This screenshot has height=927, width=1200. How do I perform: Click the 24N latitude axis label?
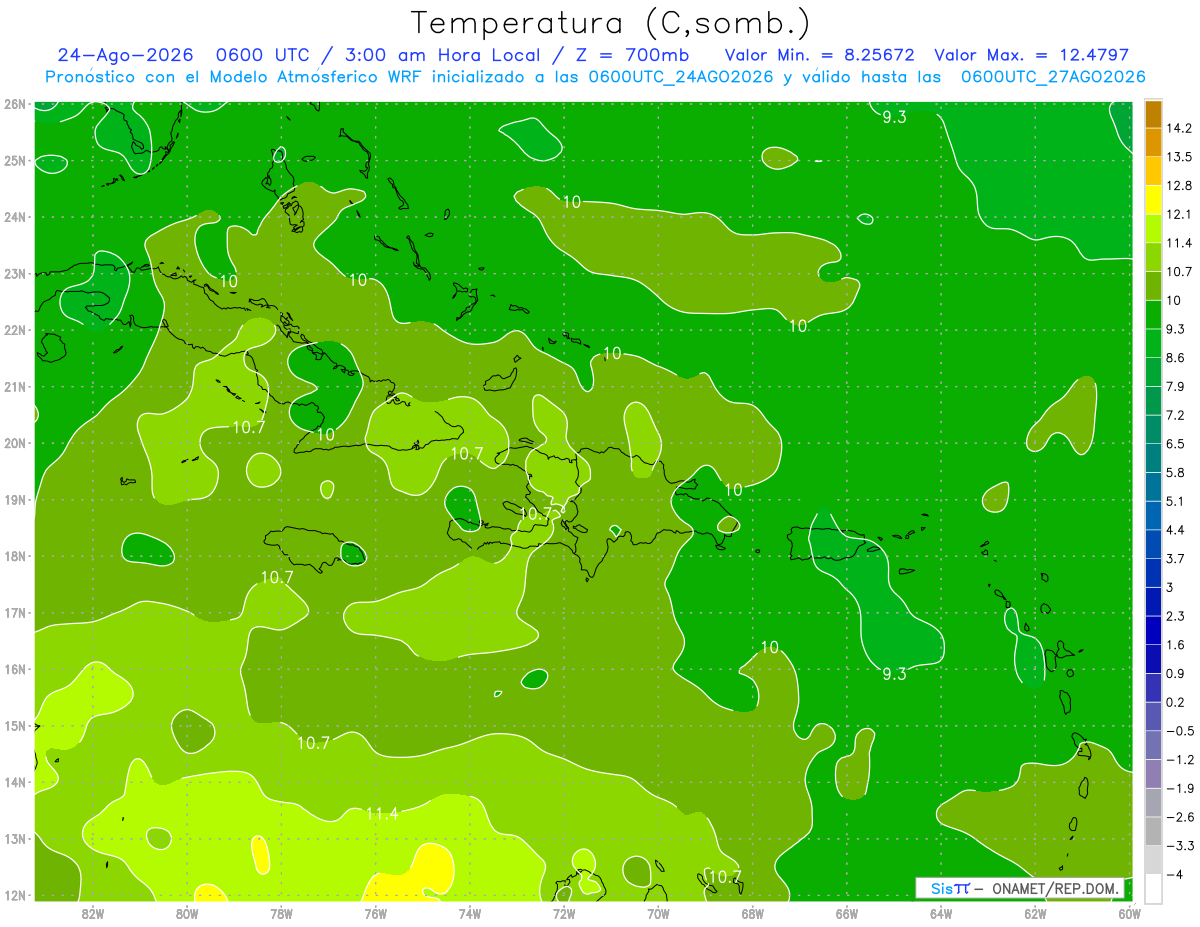coord(14,216)
